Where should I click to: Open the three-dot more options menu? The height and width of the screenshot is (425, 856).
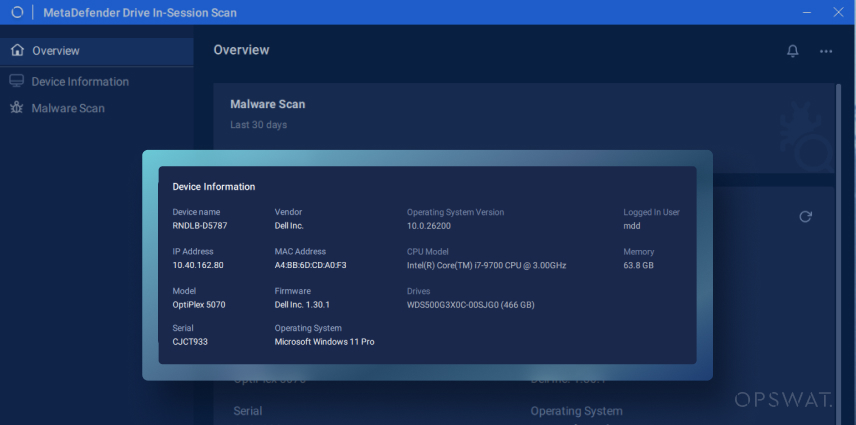[825, 51]
